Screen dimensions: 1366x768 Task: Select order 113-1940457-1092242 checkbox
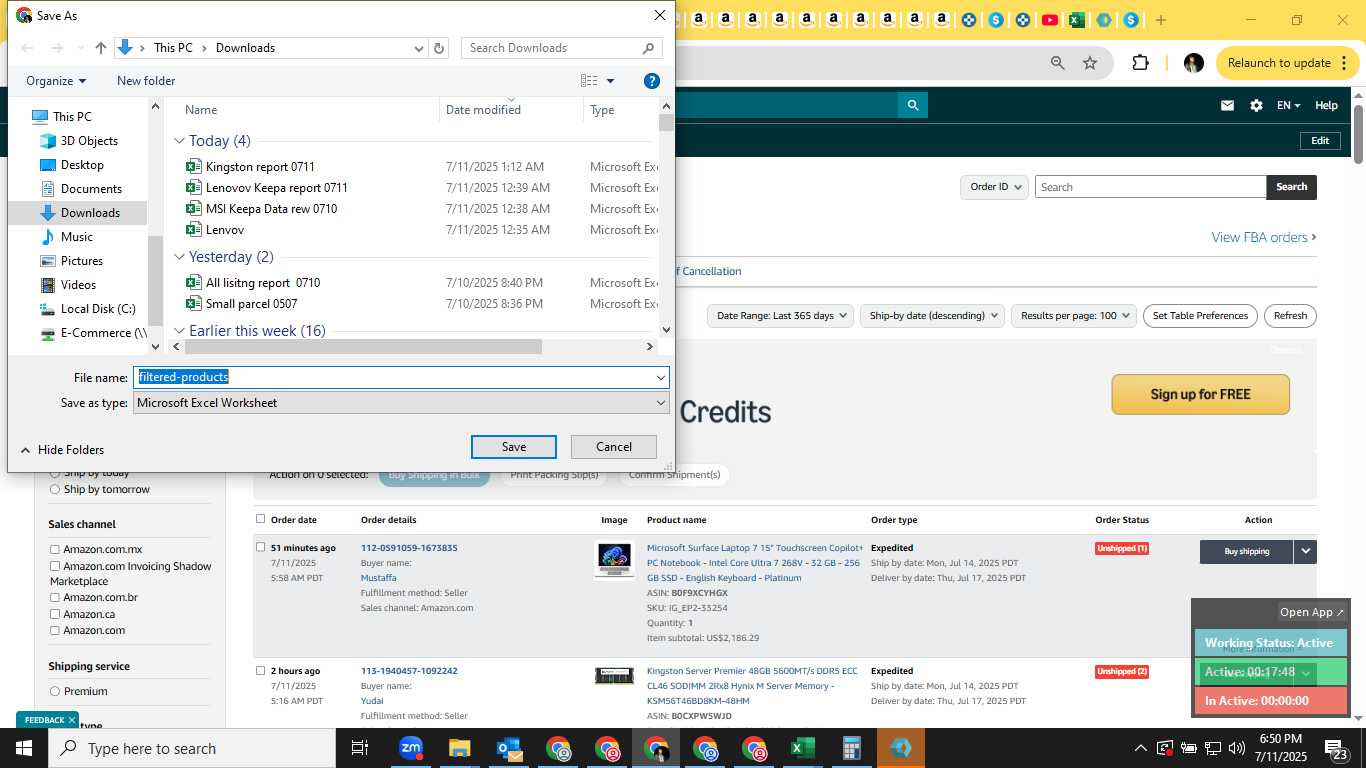[x=261, y=670]
